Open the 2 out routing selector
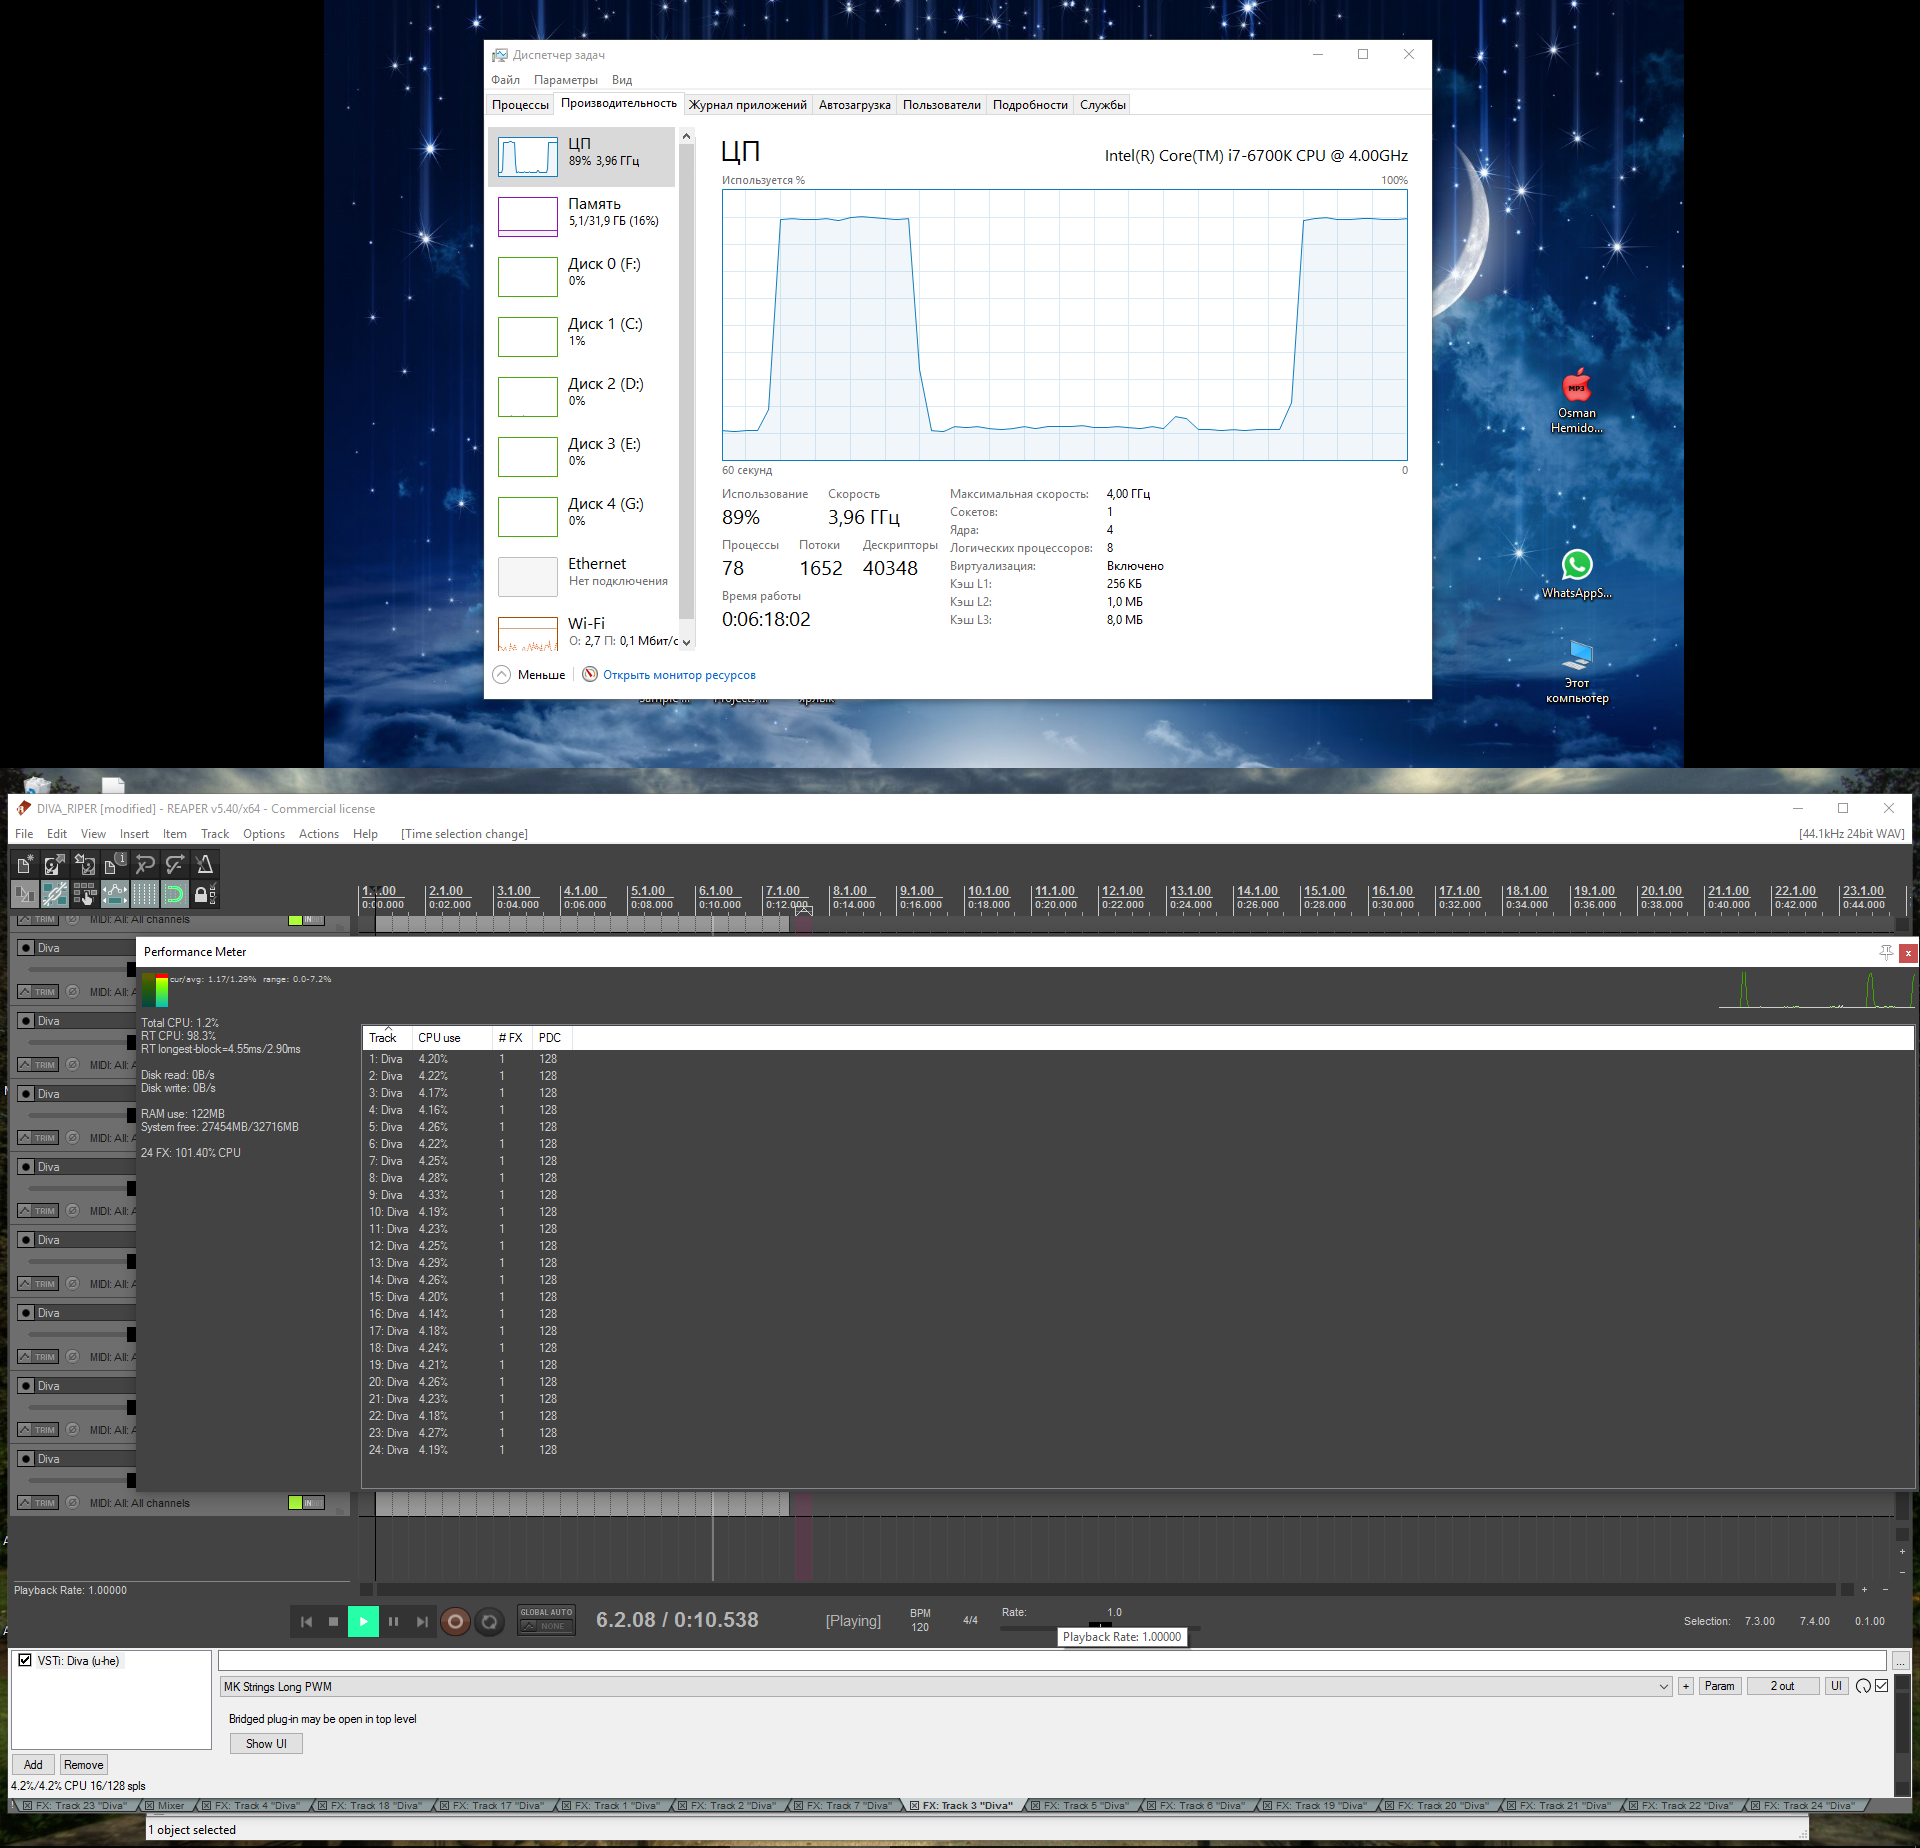 coord(1782,1686)
